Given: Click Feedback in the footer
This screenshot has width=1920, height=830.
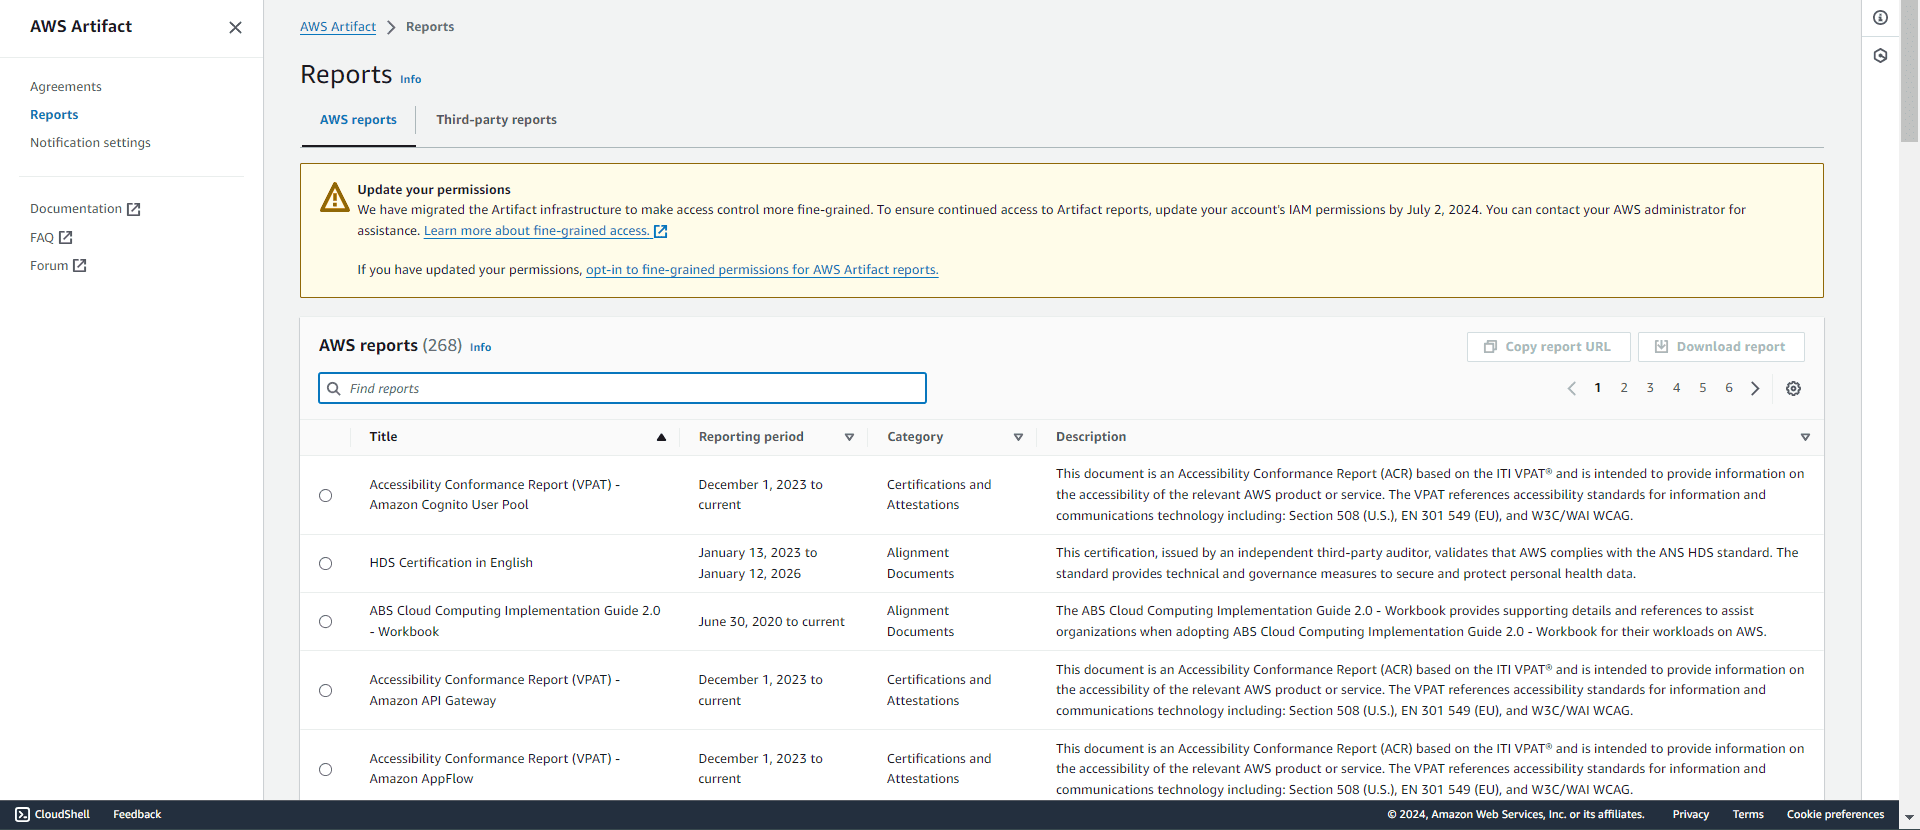Looking at the screenshot, I should (x=137, y=814).
